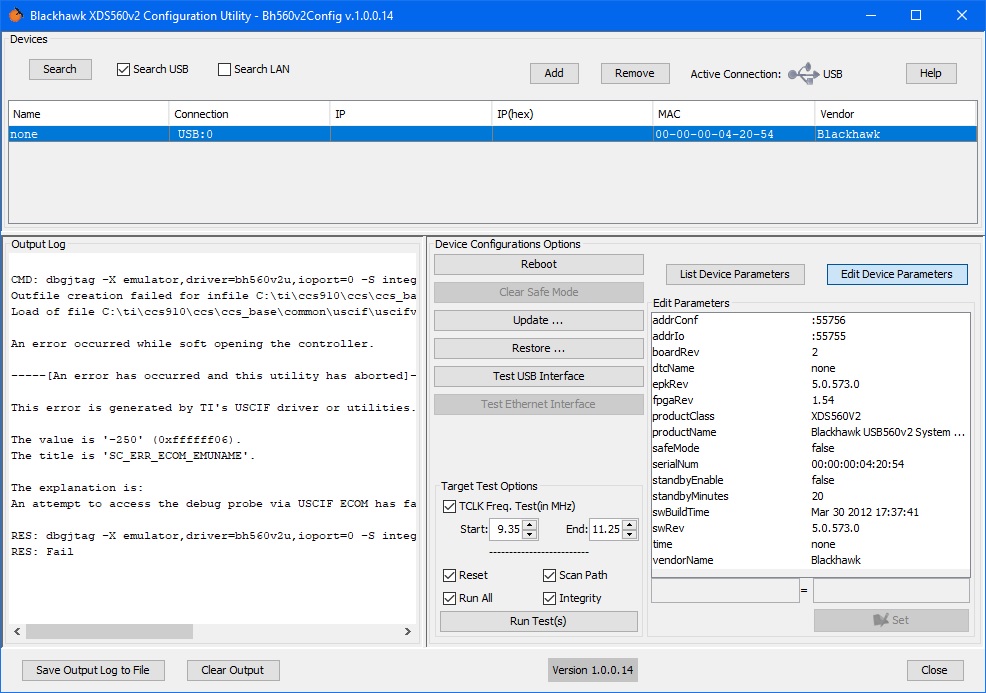Click the Update ... button
The image size is (986, 693).
539,320
